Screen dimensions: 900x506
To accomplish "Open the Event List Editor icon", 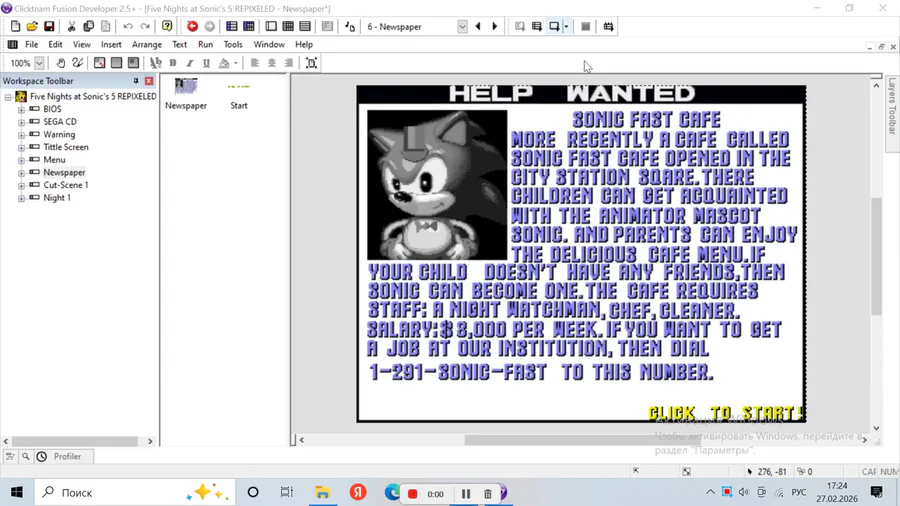I will (305, 26).
